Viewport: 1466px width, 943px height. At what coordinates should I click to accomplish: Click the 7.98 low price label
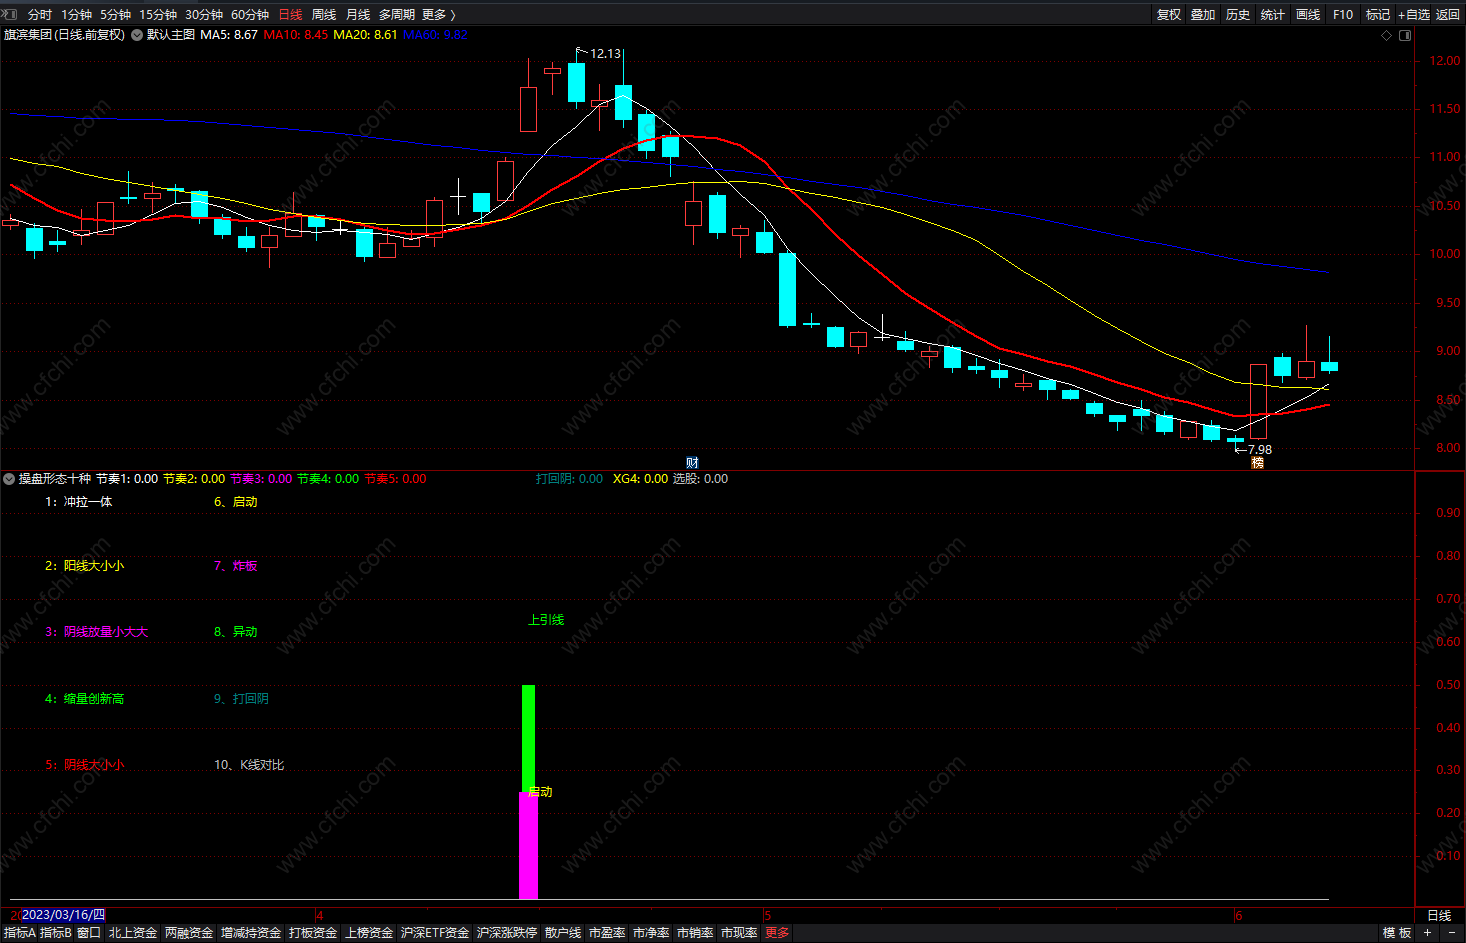pos(1260,449)
